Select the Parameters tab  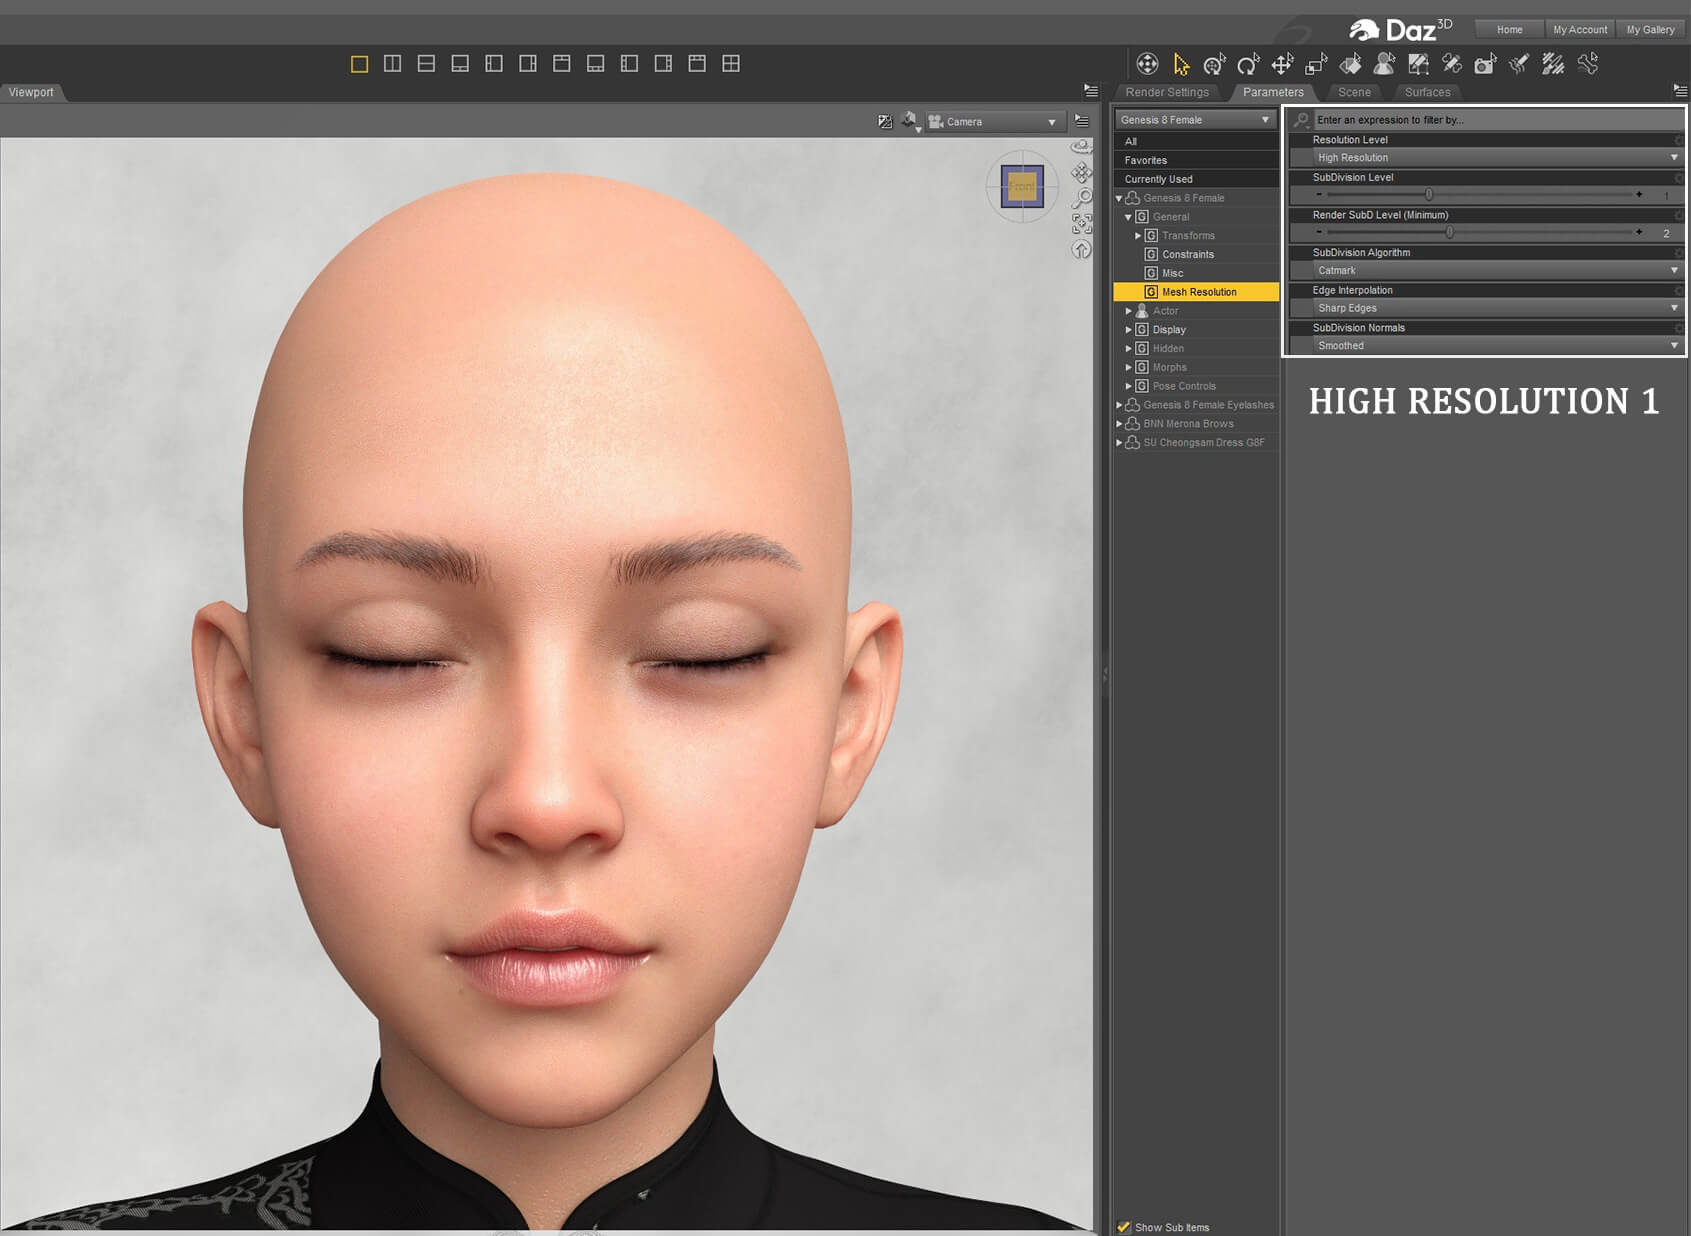tap(1273, 92)
